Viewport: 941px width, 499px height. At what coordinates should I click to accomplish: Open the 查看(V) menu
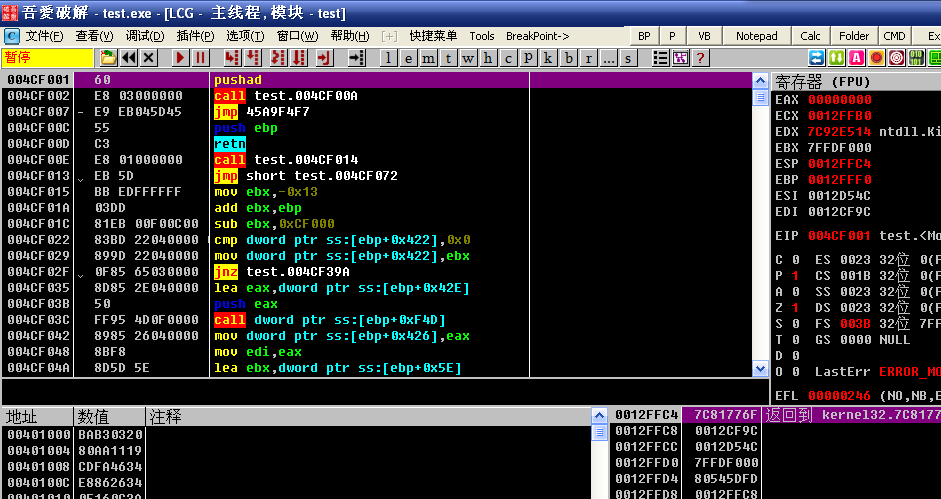[x=94, y=36]
